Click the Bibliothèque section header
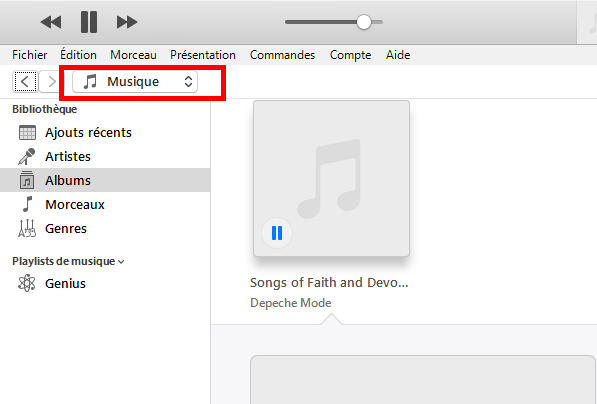This screenshot has height=404, width=597. pyautogui.click(x=45, y=109)
